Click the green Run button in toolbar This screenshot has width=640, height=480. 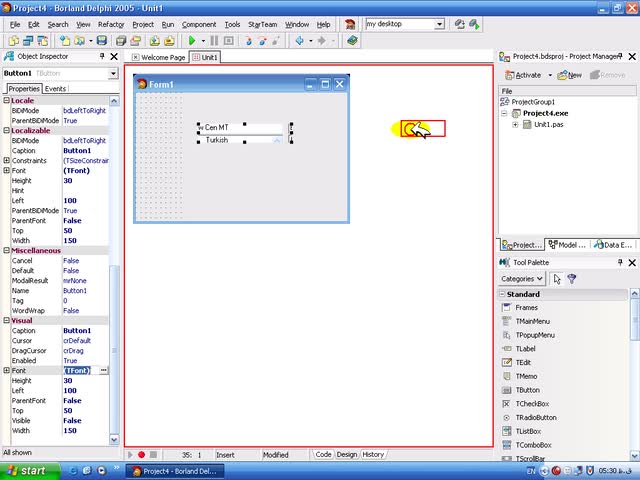click(x=191, y=40)
